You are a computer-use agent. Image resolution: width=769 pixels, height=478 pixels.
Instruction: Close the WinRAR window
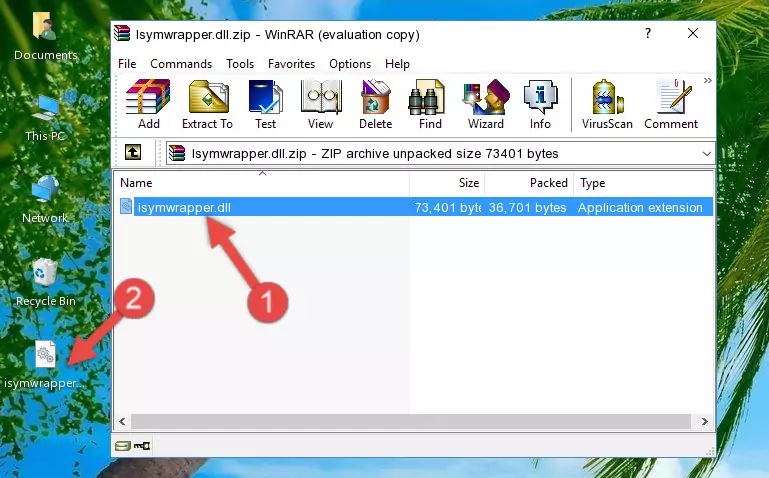tap(693, 33)
